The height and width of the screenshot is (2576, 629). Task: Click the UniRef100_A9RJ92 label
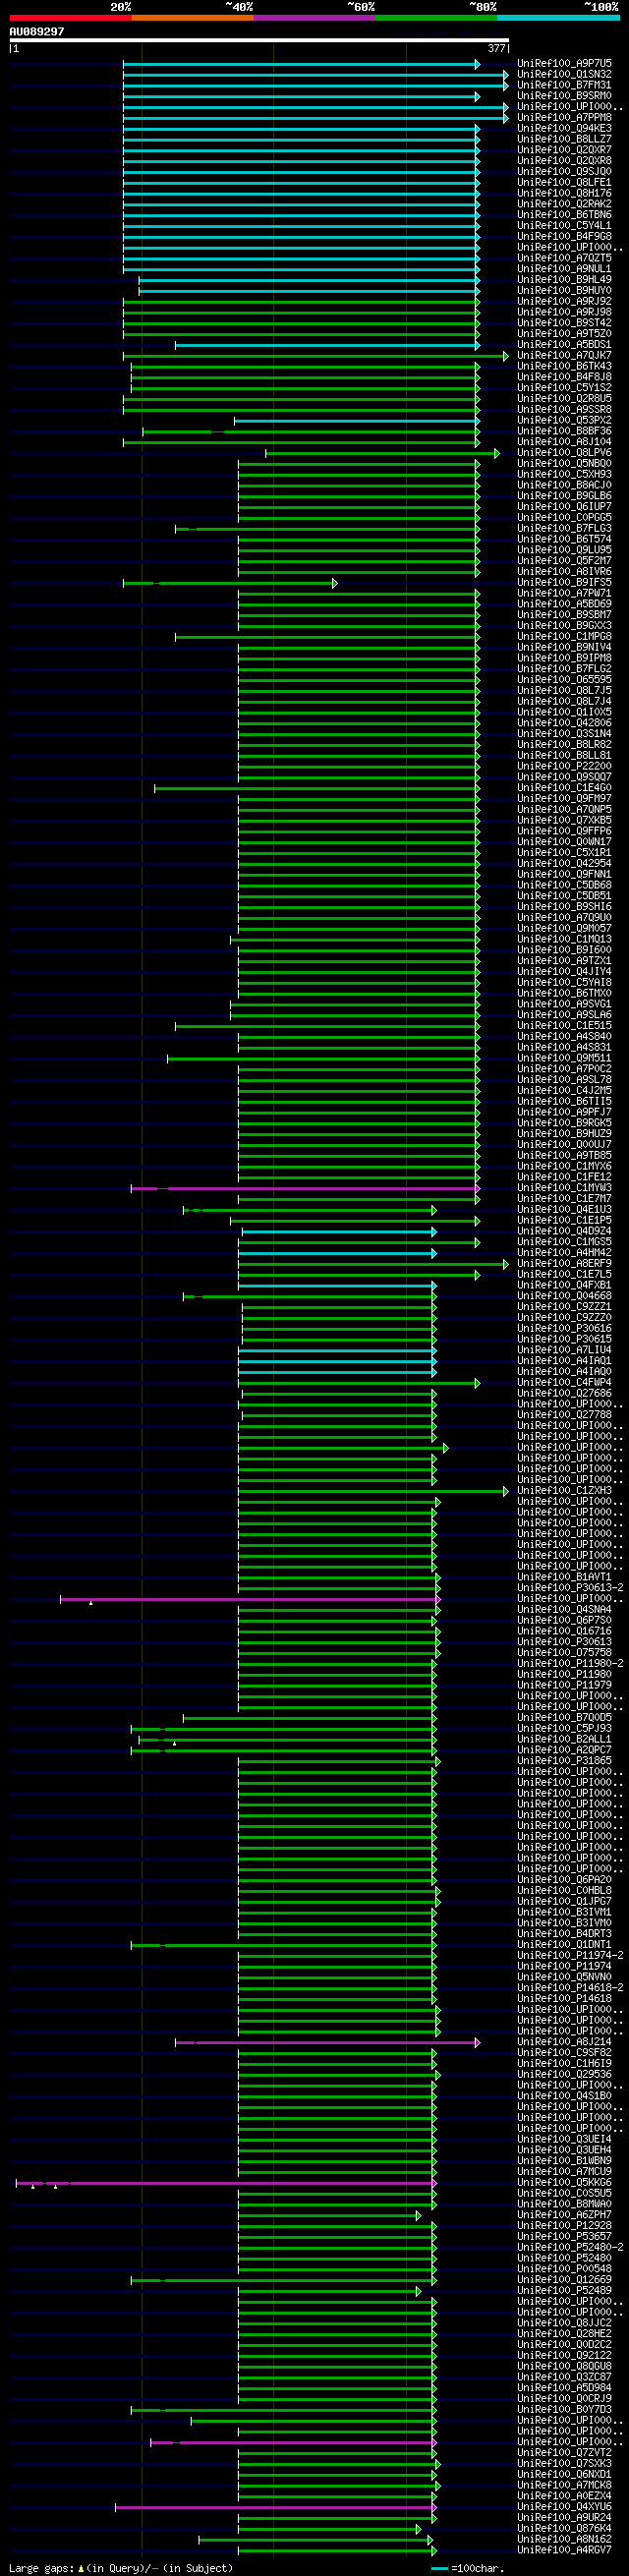(x=564, y=301)
